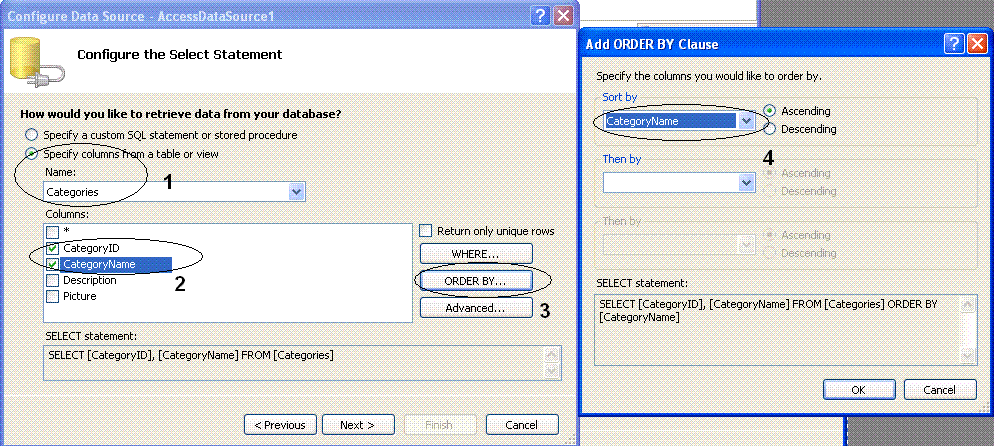The width and height of the screenshot is (994, 446).
Task: Open the Sort by dropdown showing CategoryName
Action: [746, 121]
